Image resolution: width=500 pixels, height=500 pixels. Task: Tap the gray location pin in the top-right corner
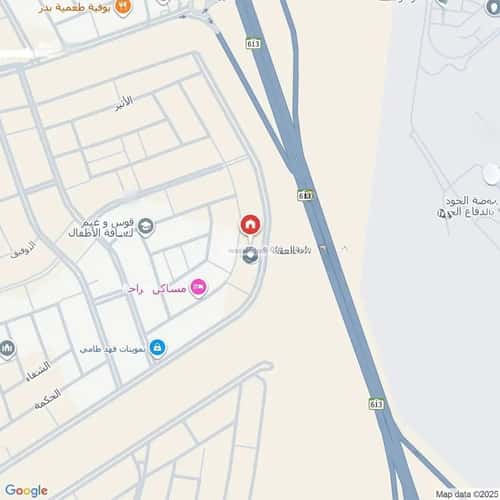tap(494, 7)
